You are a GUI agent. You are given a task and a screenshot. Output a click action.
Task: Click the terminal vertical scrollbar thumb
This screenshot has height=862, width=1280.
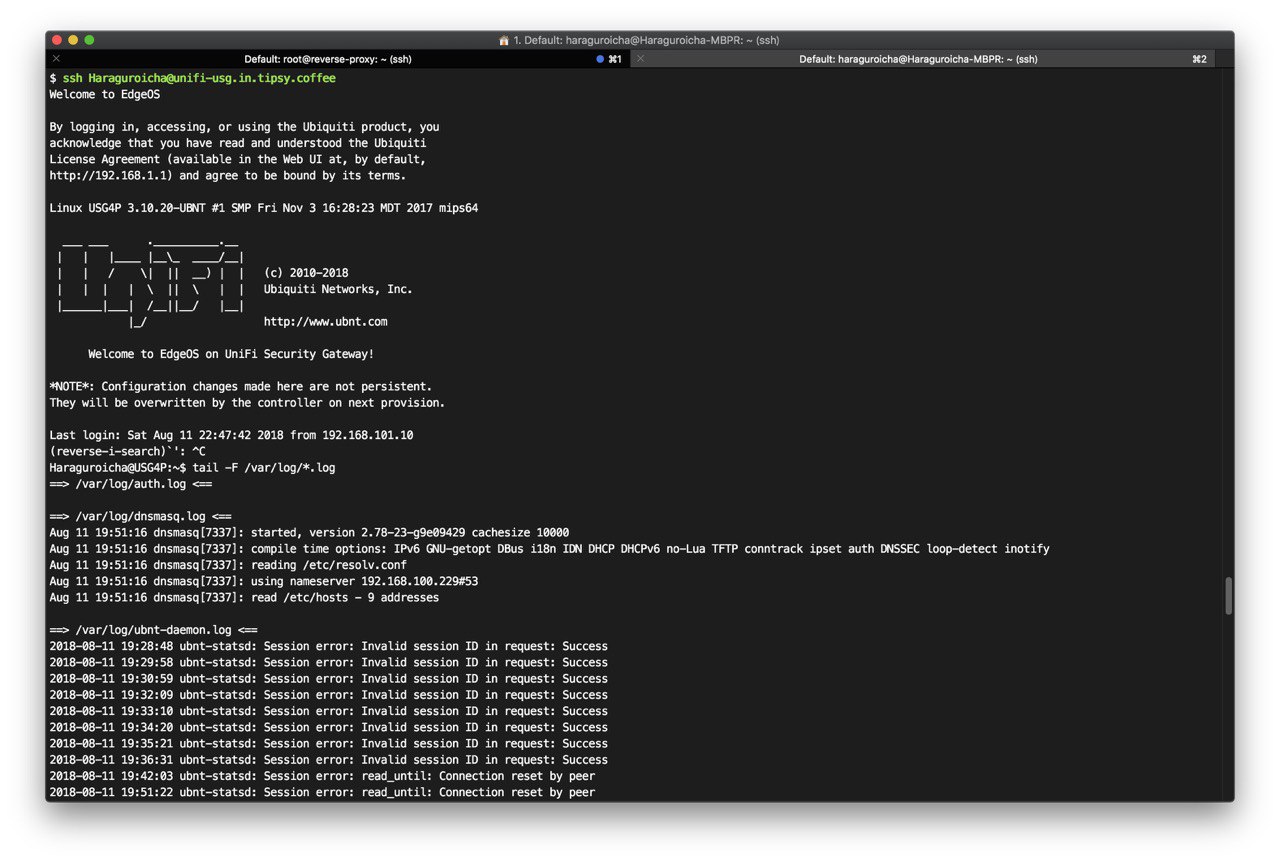point(1228,596)
